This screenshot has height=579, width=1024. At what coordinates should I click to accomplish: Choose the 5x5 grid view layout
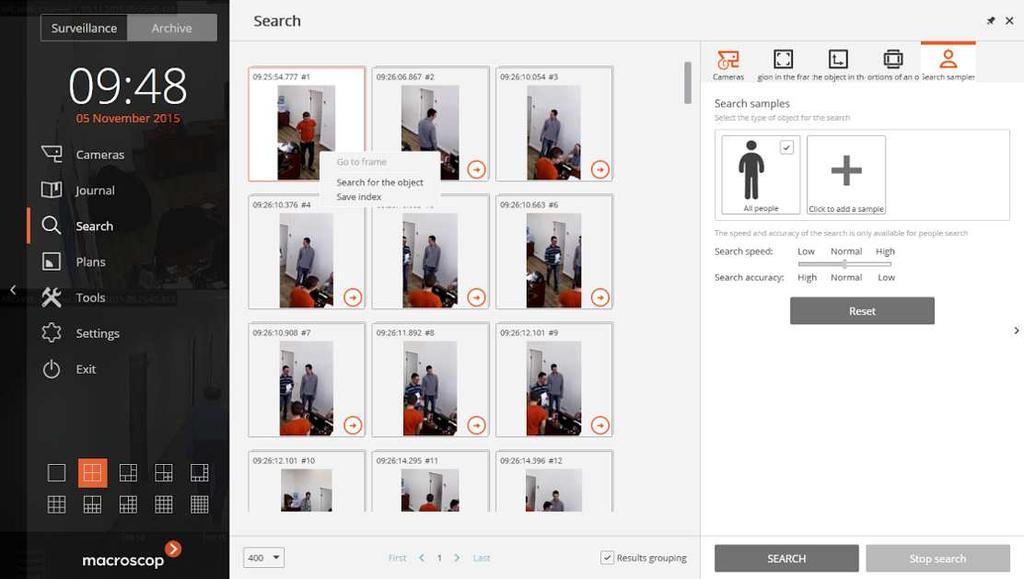point(199,504)
